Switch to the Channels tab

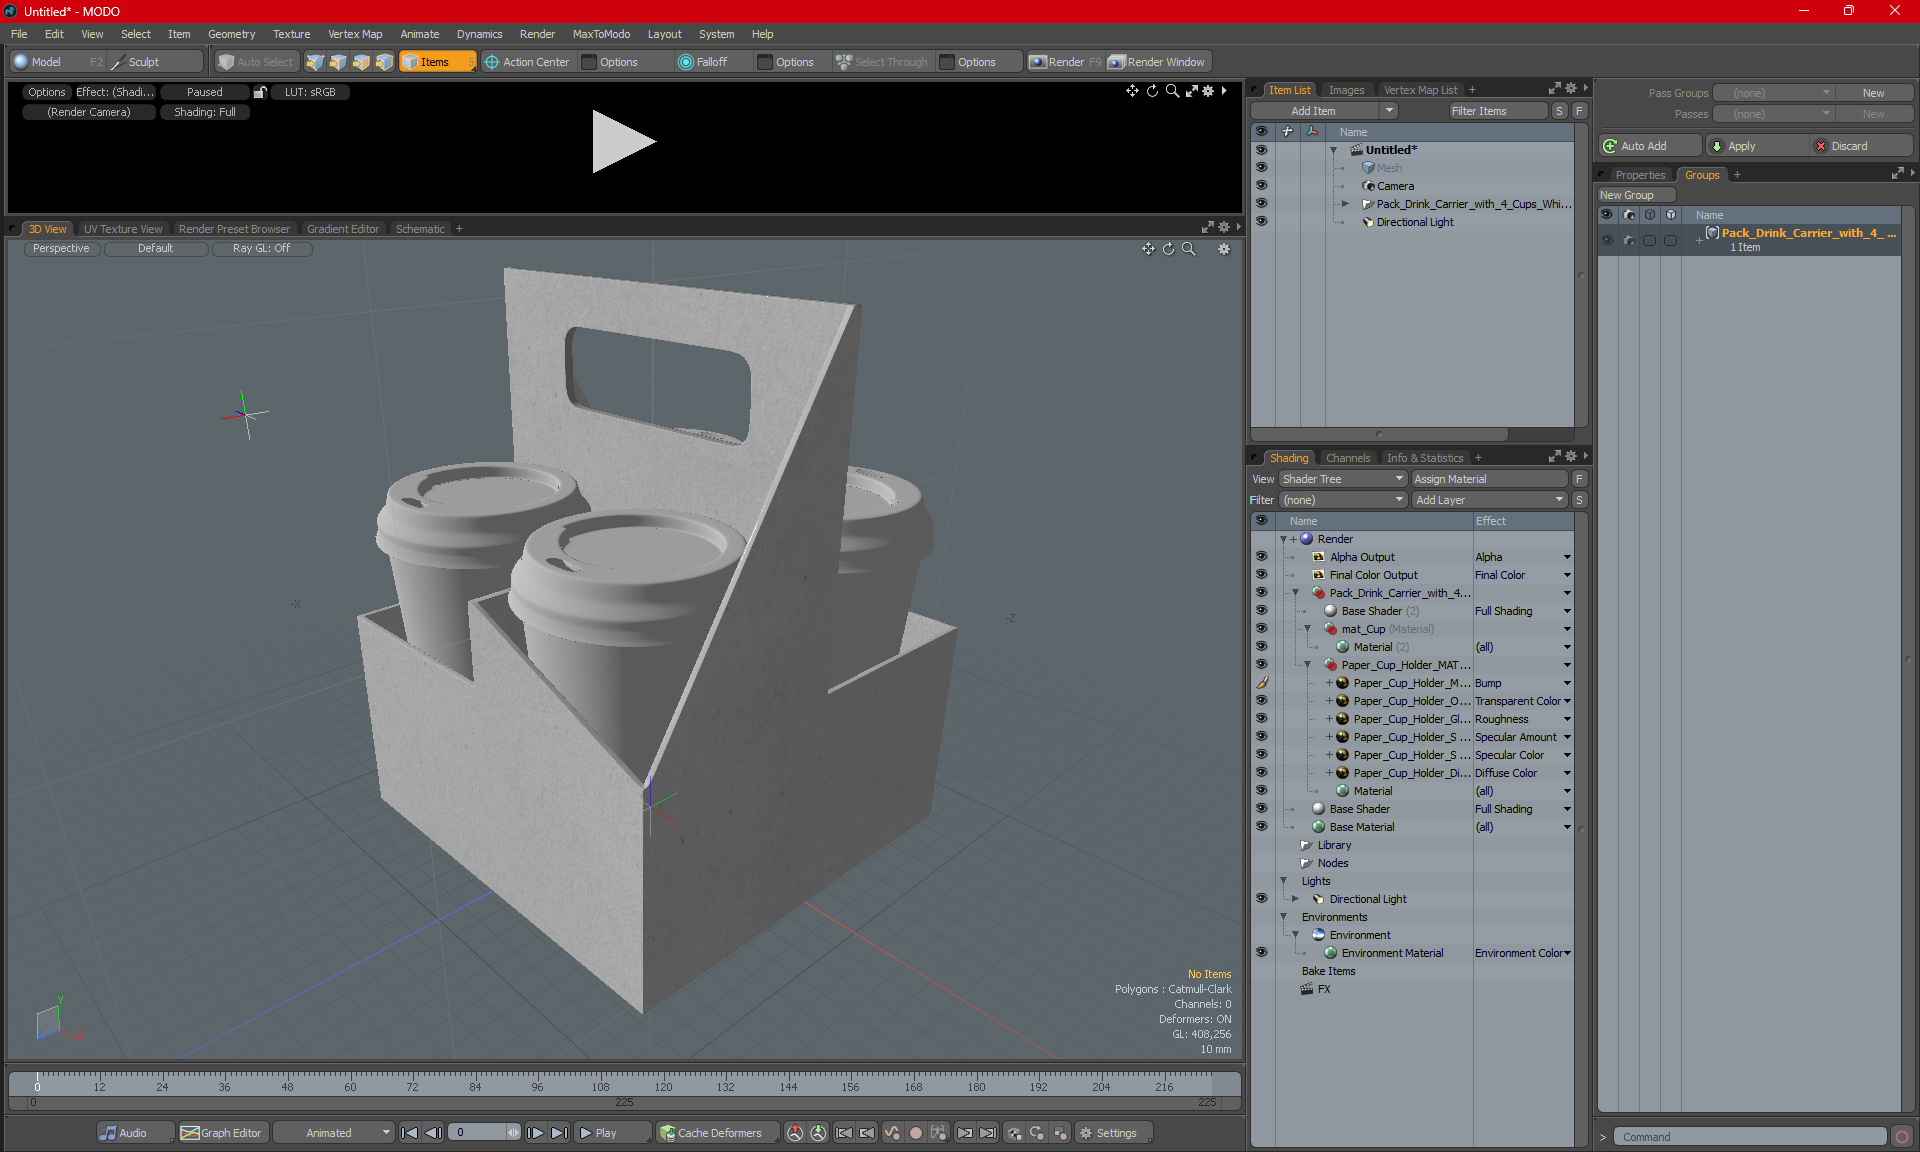pyautogui.click(x=1348, y=458)
